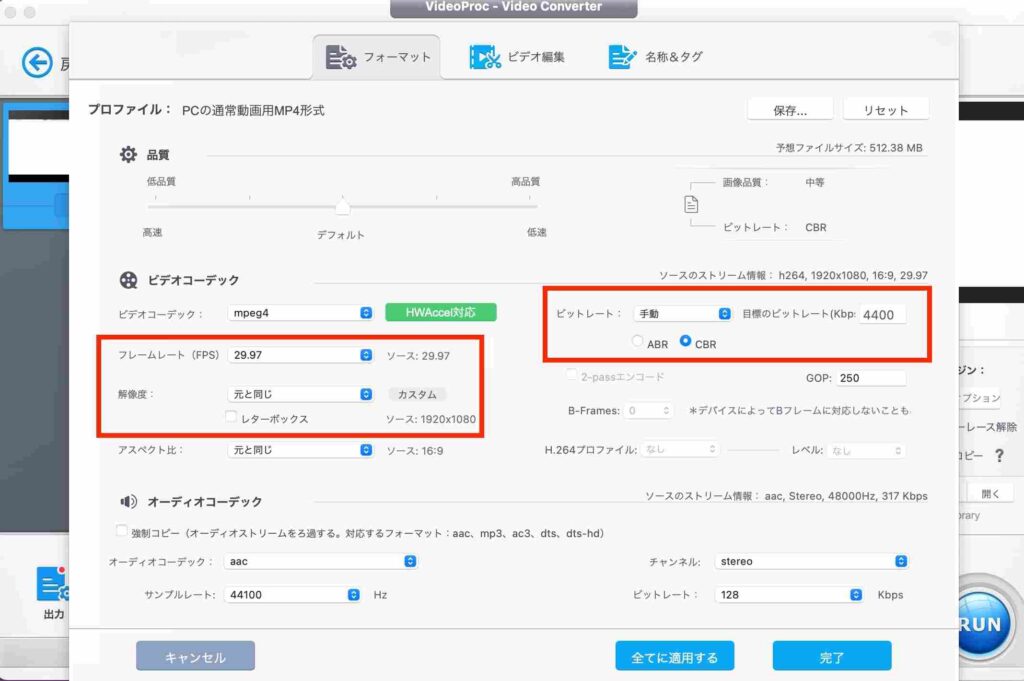1024x681 pixels.
Task: Click the フォーマット tab icon
Action: [340, 57]
